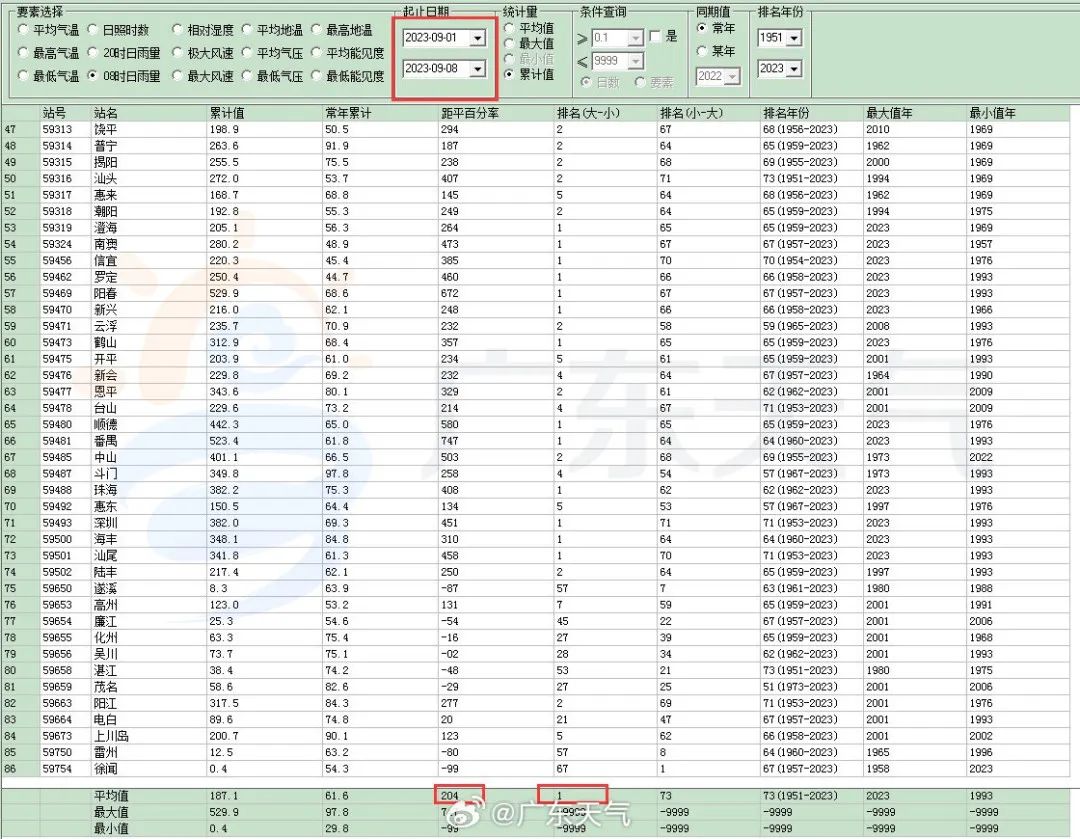Select the 08时日雨量 radio button
Viewport: 1080px width, 839px height.
click(92, 76)
